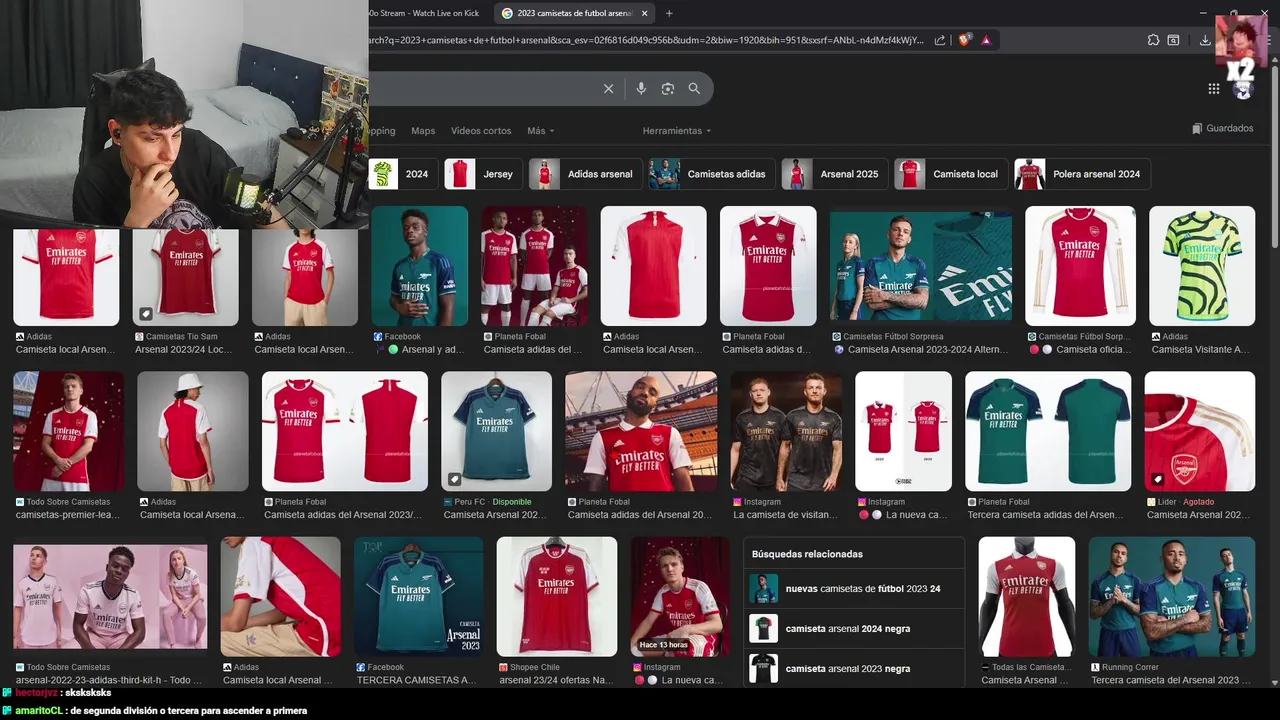Viewport: 1280px width, 720px height.
Task: Open a new browser tab
Action: [669, 13]
